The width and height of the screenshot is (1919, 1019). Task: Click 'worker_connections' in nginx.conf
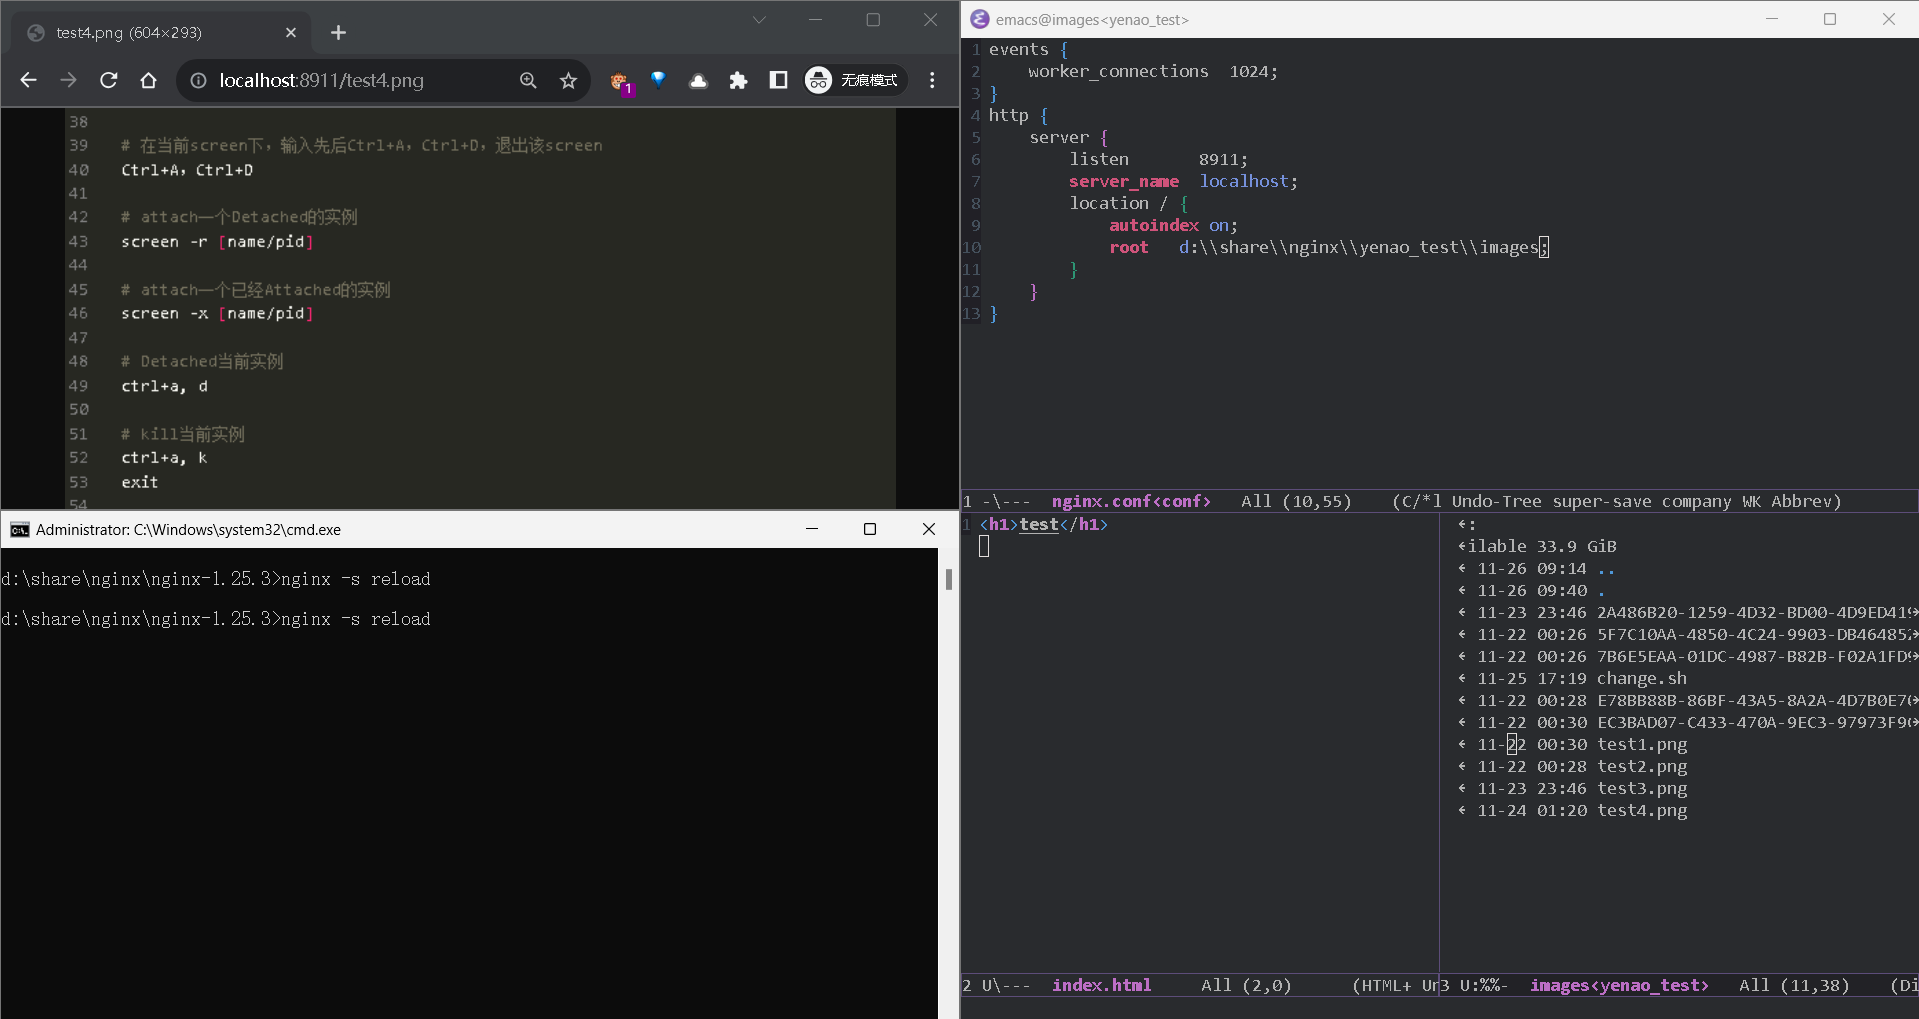pos(1118,71)
